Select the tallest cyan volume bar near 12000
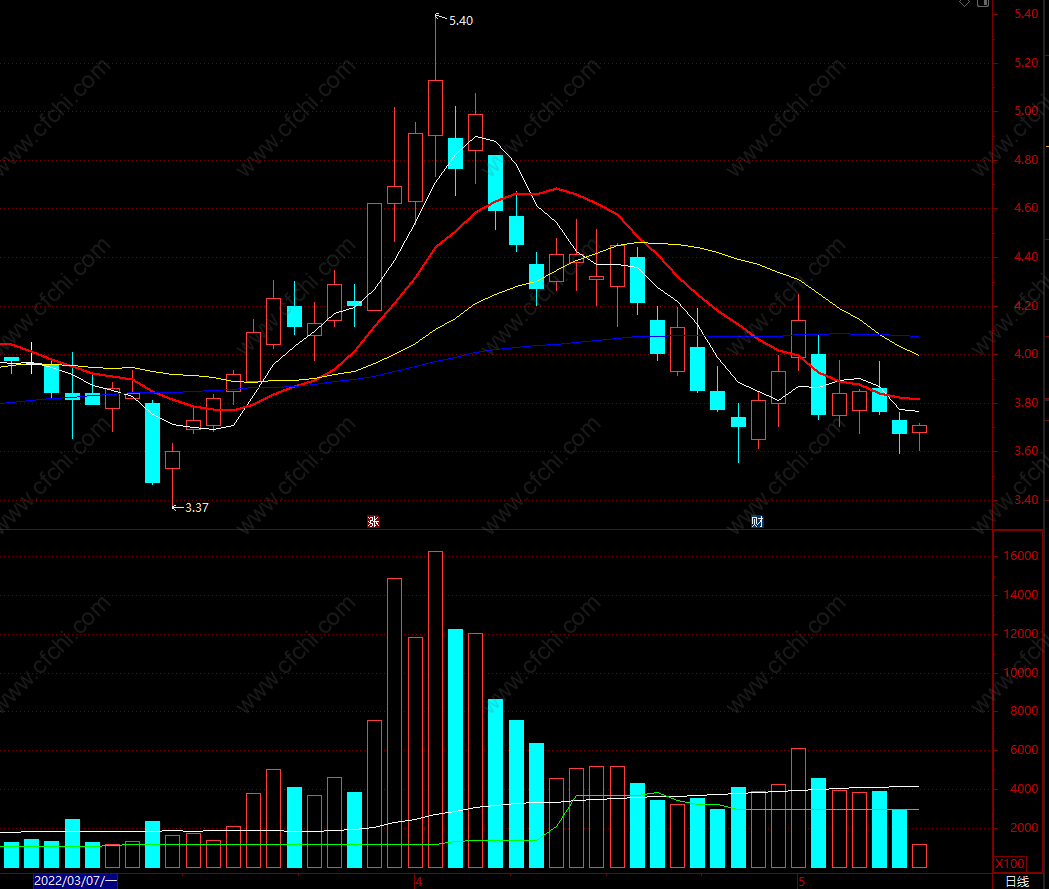 [x=456, y=748]
